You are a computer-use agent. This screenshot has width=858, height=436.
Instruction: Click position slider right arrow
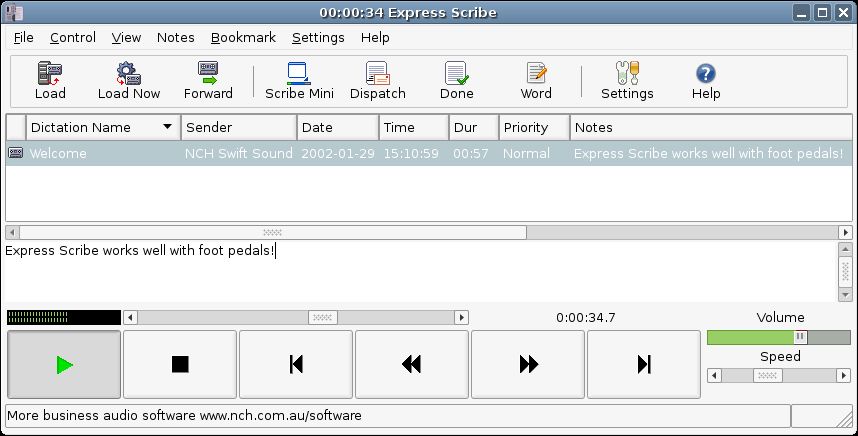click(461, 317)
